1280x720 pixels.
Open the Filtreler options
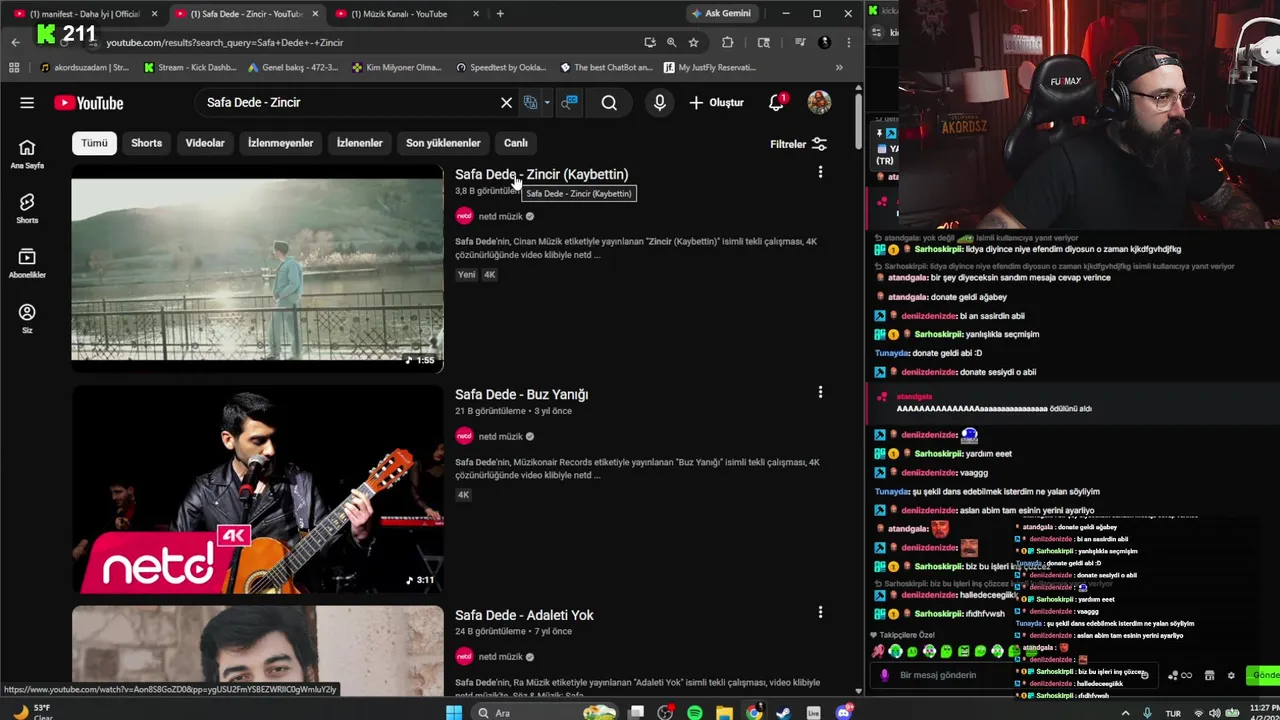pyautogui.click(x=798, y=144)
